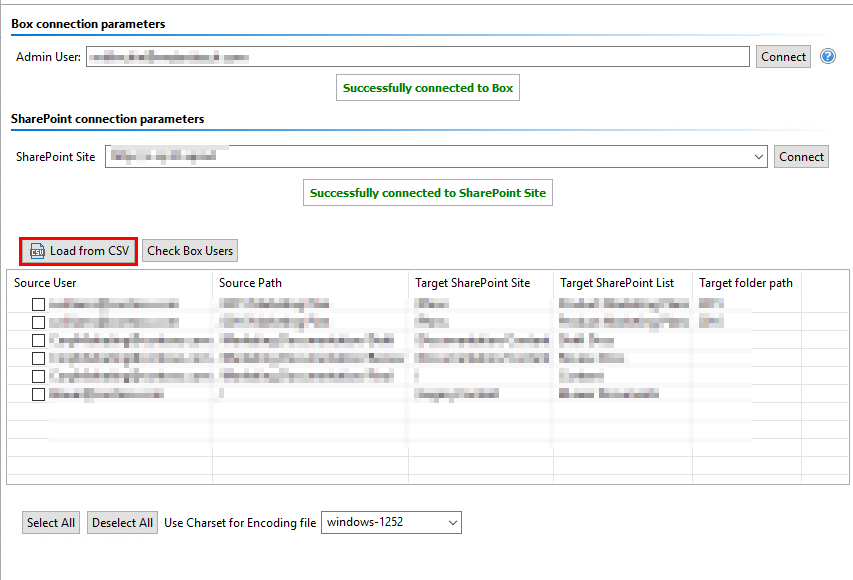
Task: Click the Check Box Users button
Action: point(189,251)
